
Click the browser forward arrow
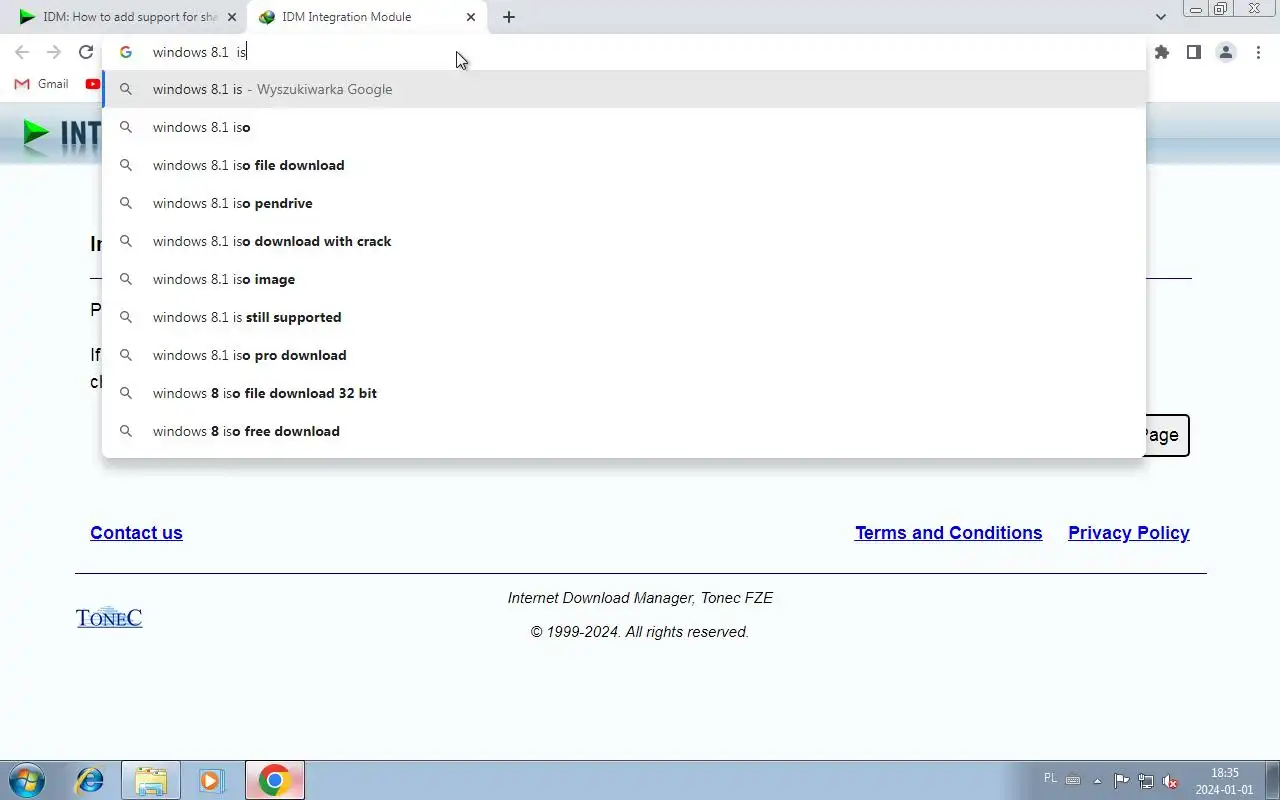click(x=54, y=52)
